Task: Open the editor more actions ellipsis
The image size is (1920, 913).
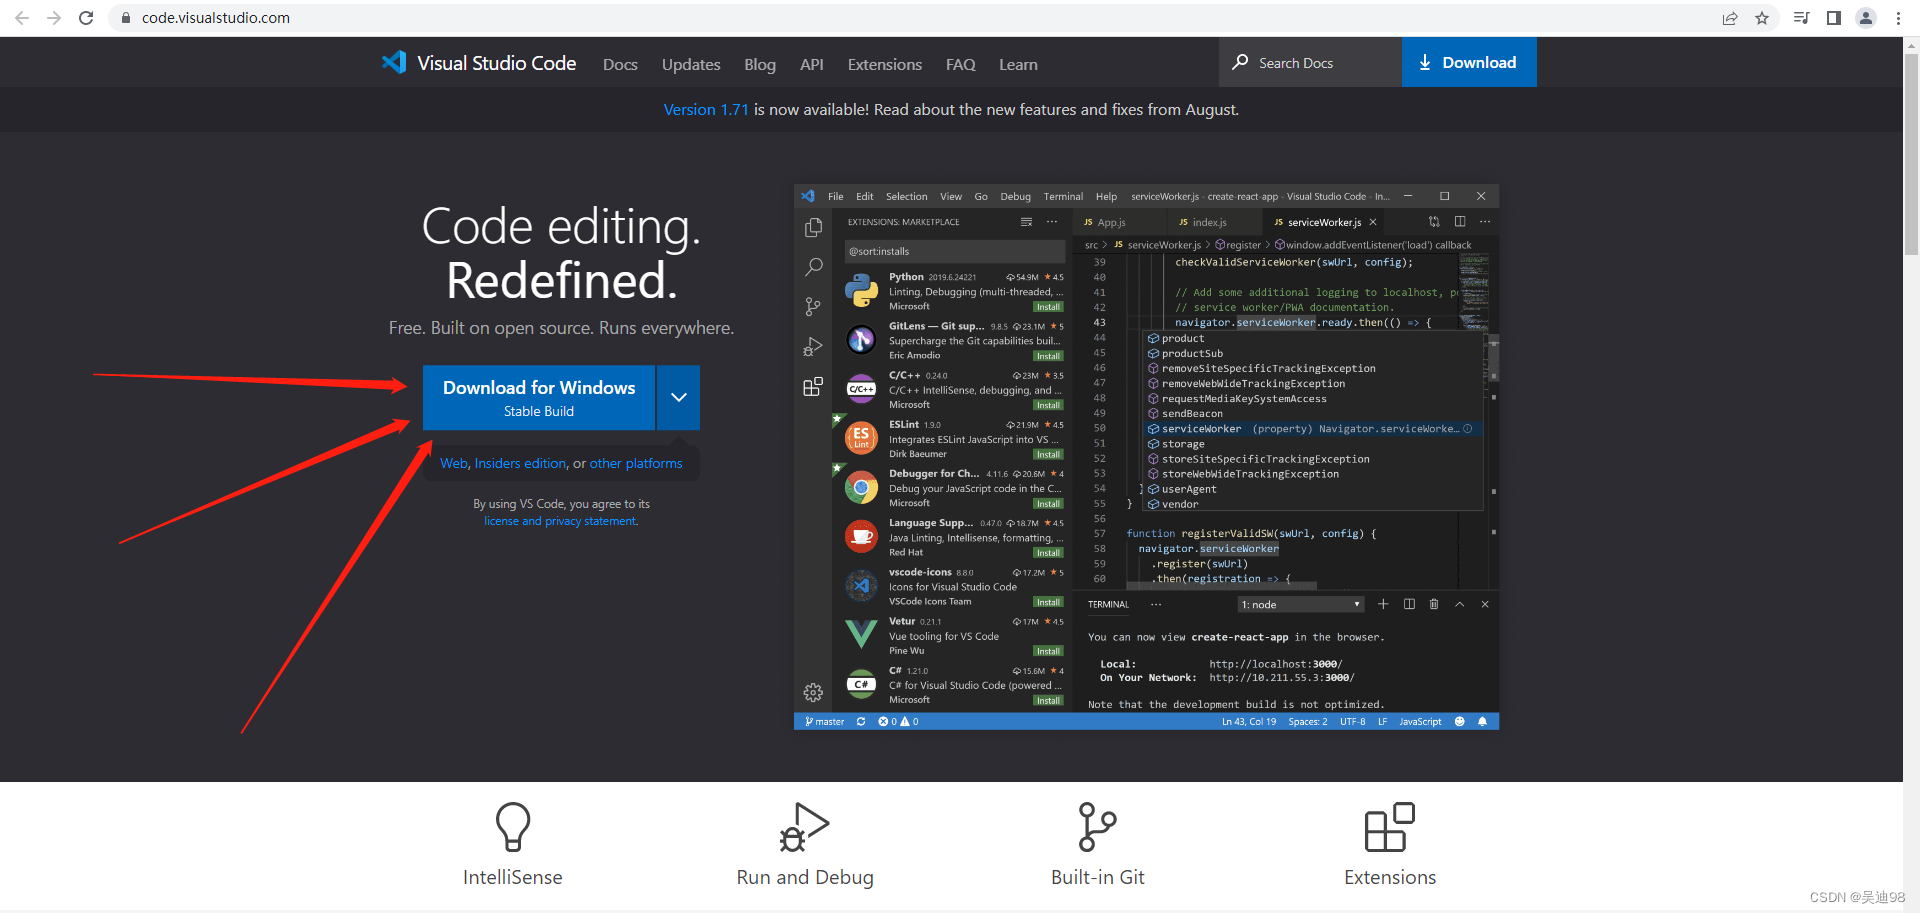Action: (1485, 222)
